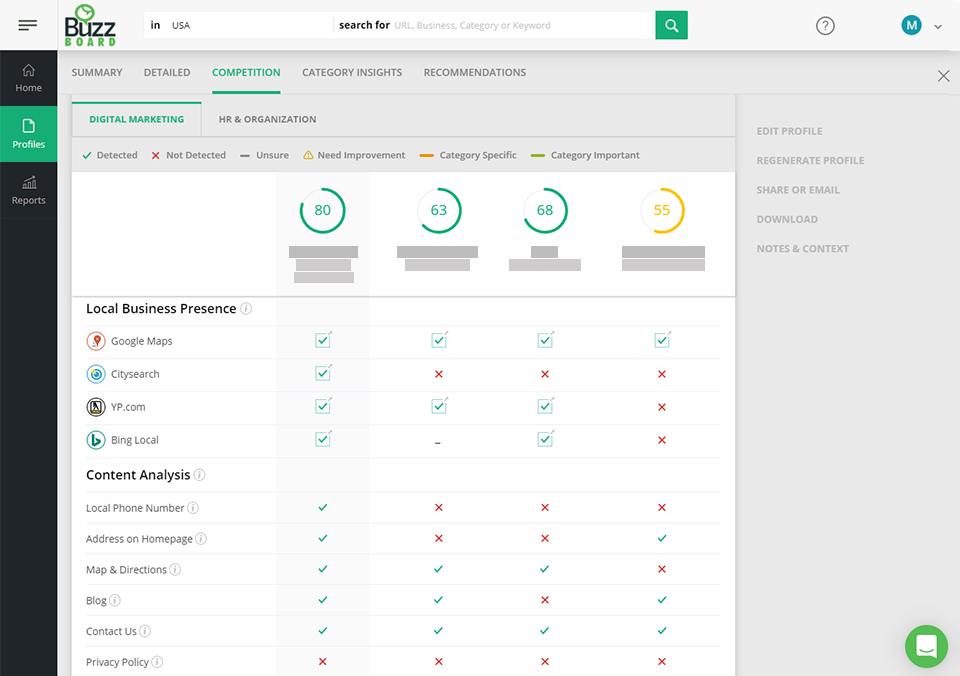Expand the user account dropdown arrow

(x=937, y=26)
